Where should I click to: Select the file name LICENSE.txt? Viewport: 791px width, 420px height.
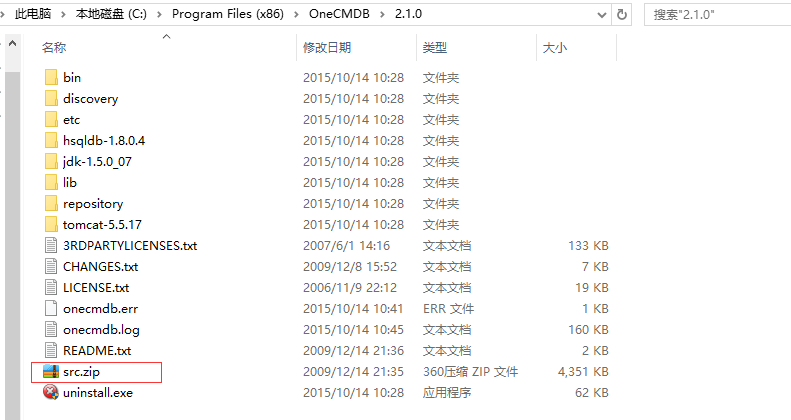pos(96,287)
